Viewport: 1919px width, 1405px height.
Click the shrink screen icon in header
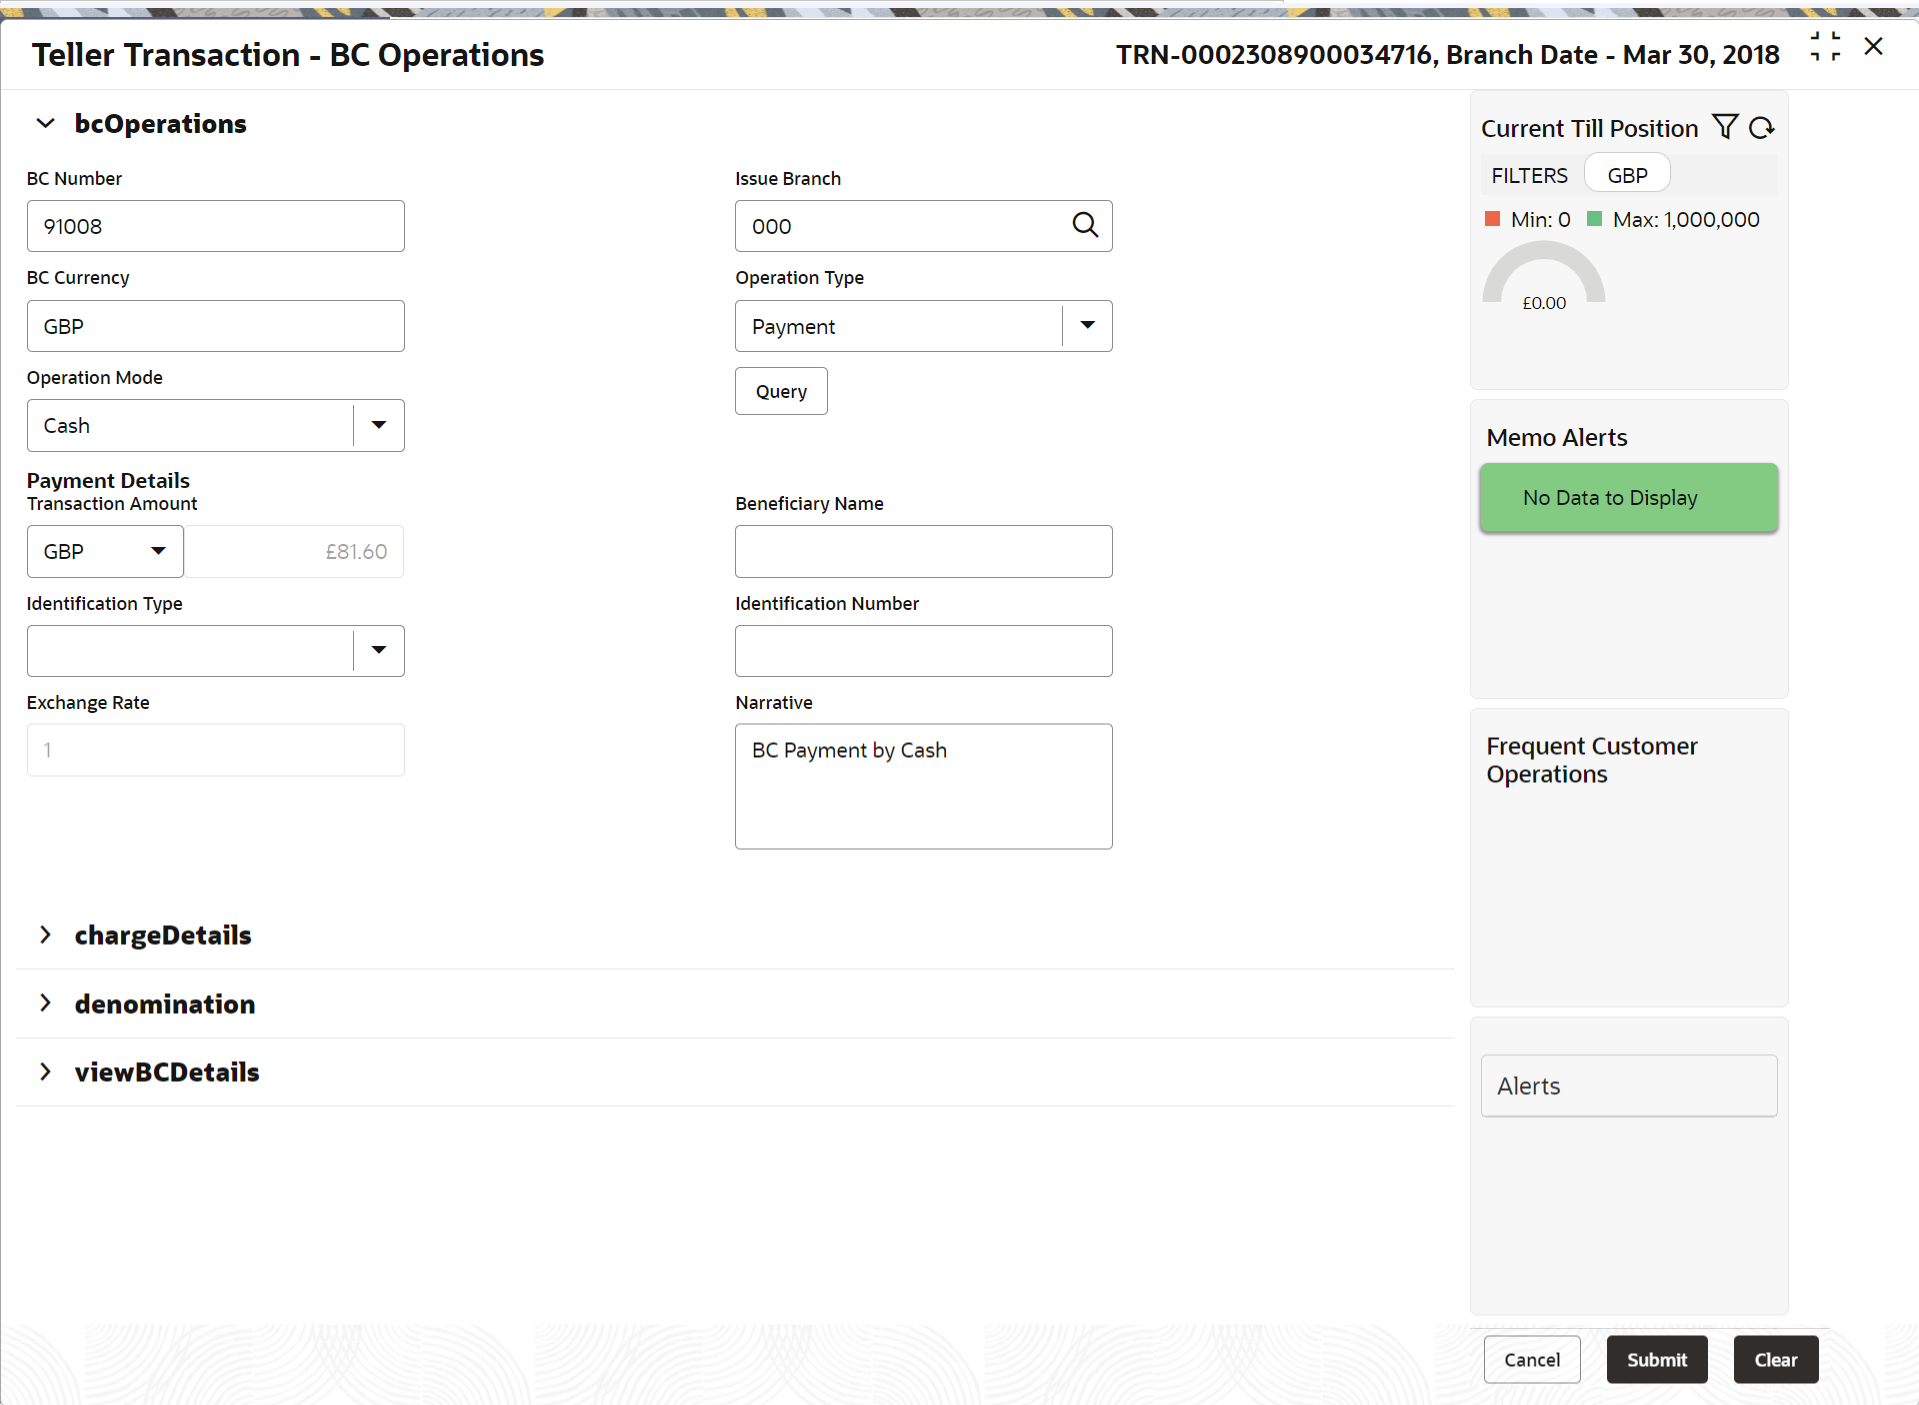click(1825, 47)
